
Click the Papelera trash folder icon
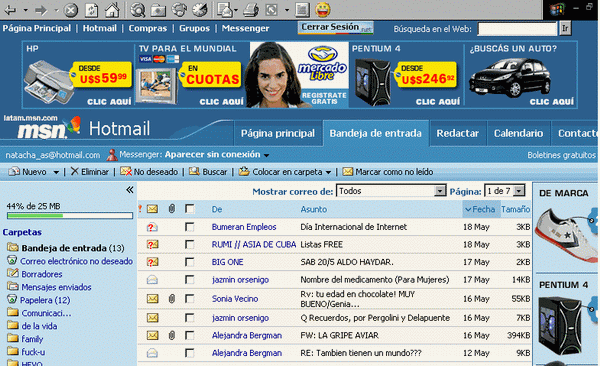point(12,299)
